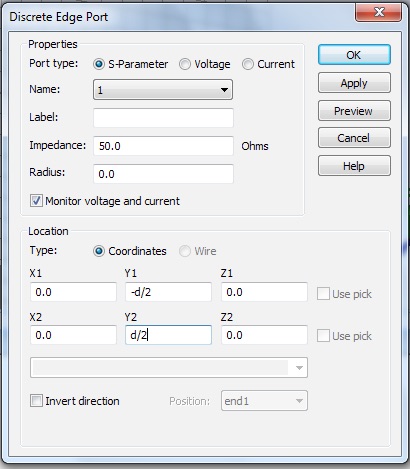The width and height of the screenshot is (410, 469).
Task: Click the Impedance field showing 50.0
Action: click(163, 146)
